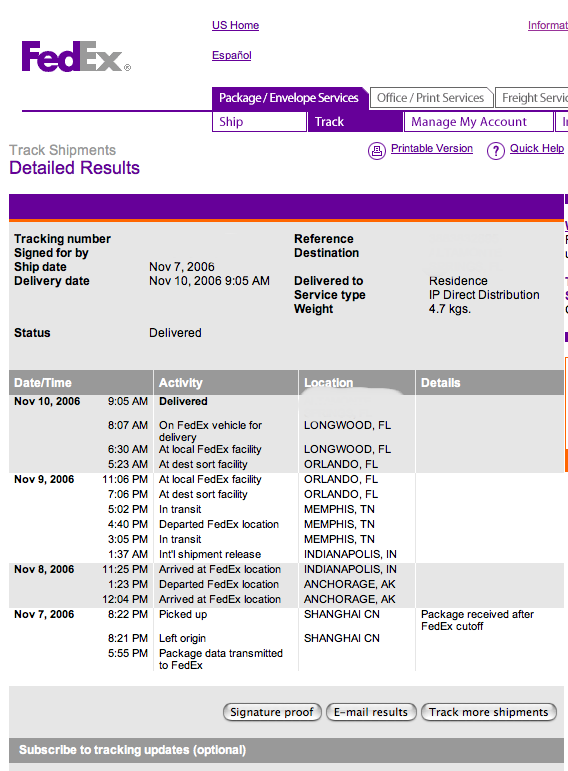Click the FedEx logo
Screen dimensions: 568x771
[76, 57]
